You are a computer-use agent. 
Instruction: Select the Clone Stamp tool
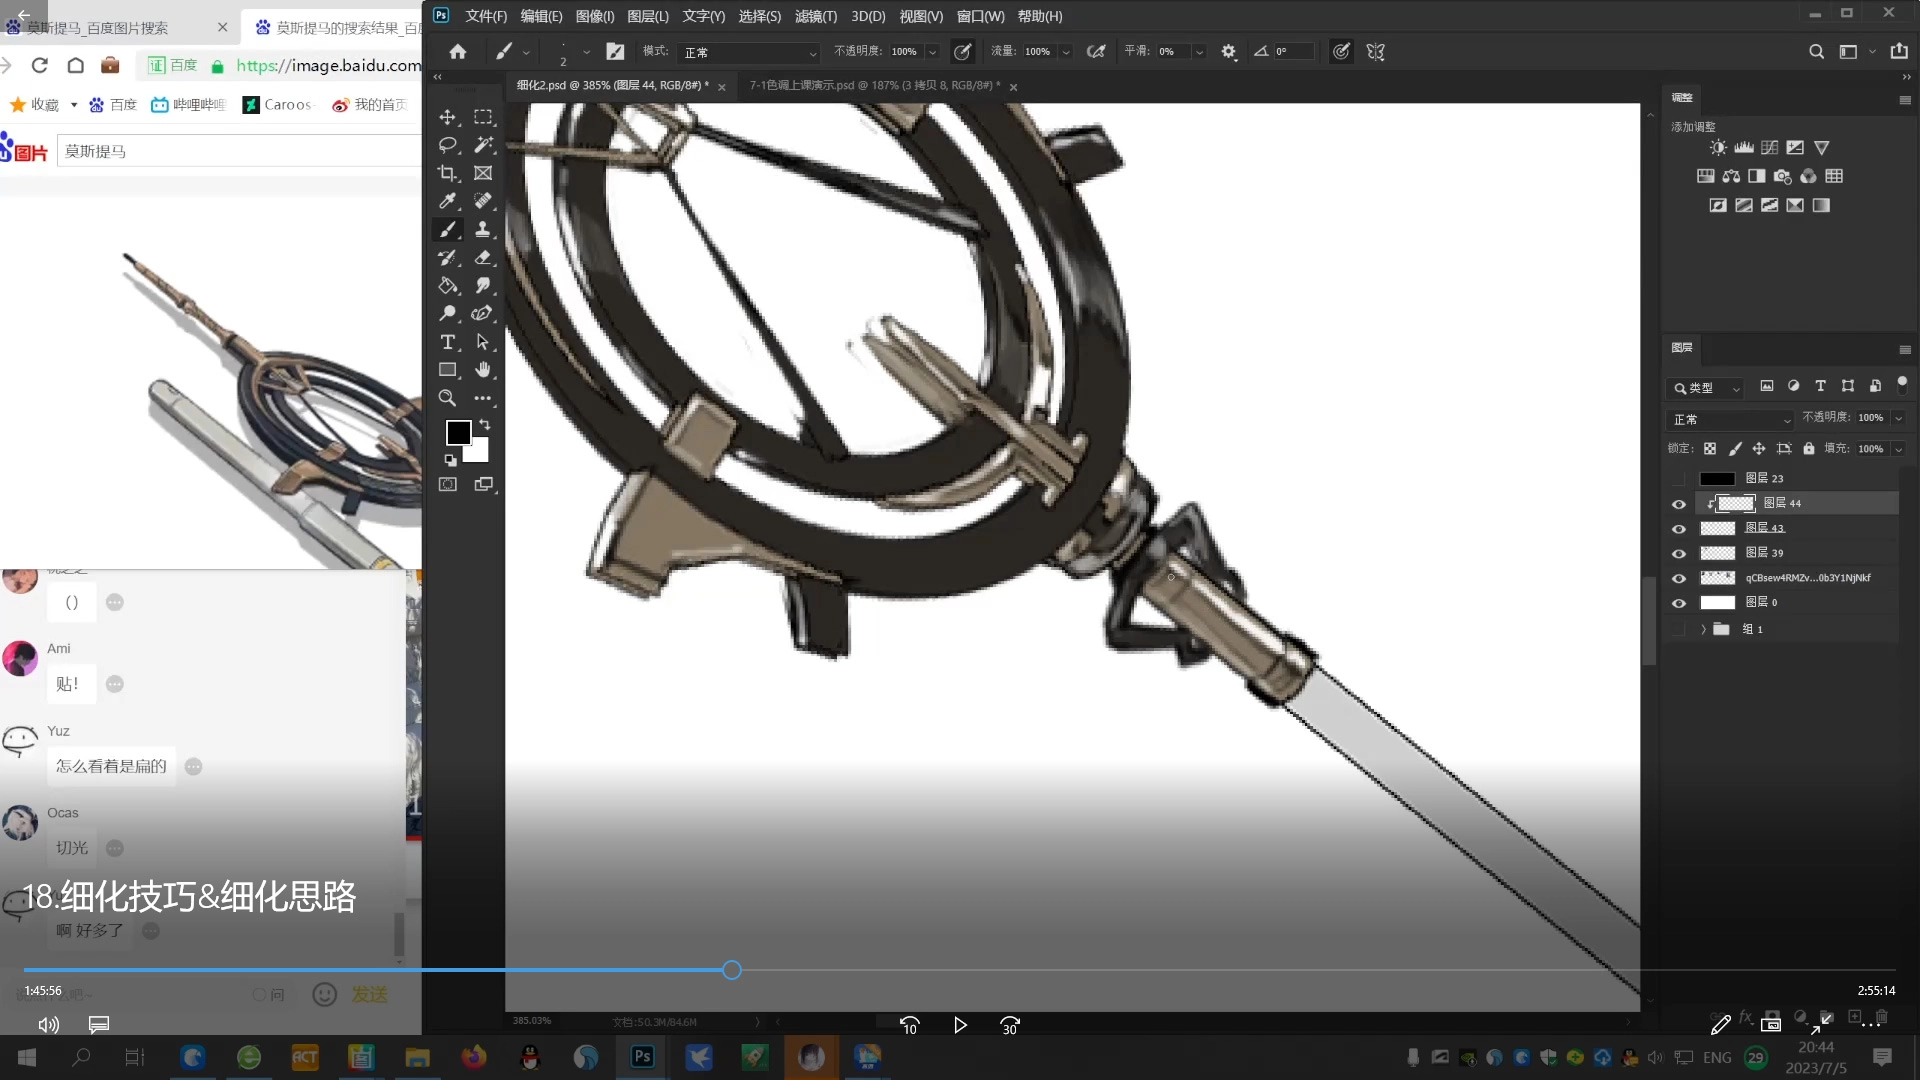(483, 229)
